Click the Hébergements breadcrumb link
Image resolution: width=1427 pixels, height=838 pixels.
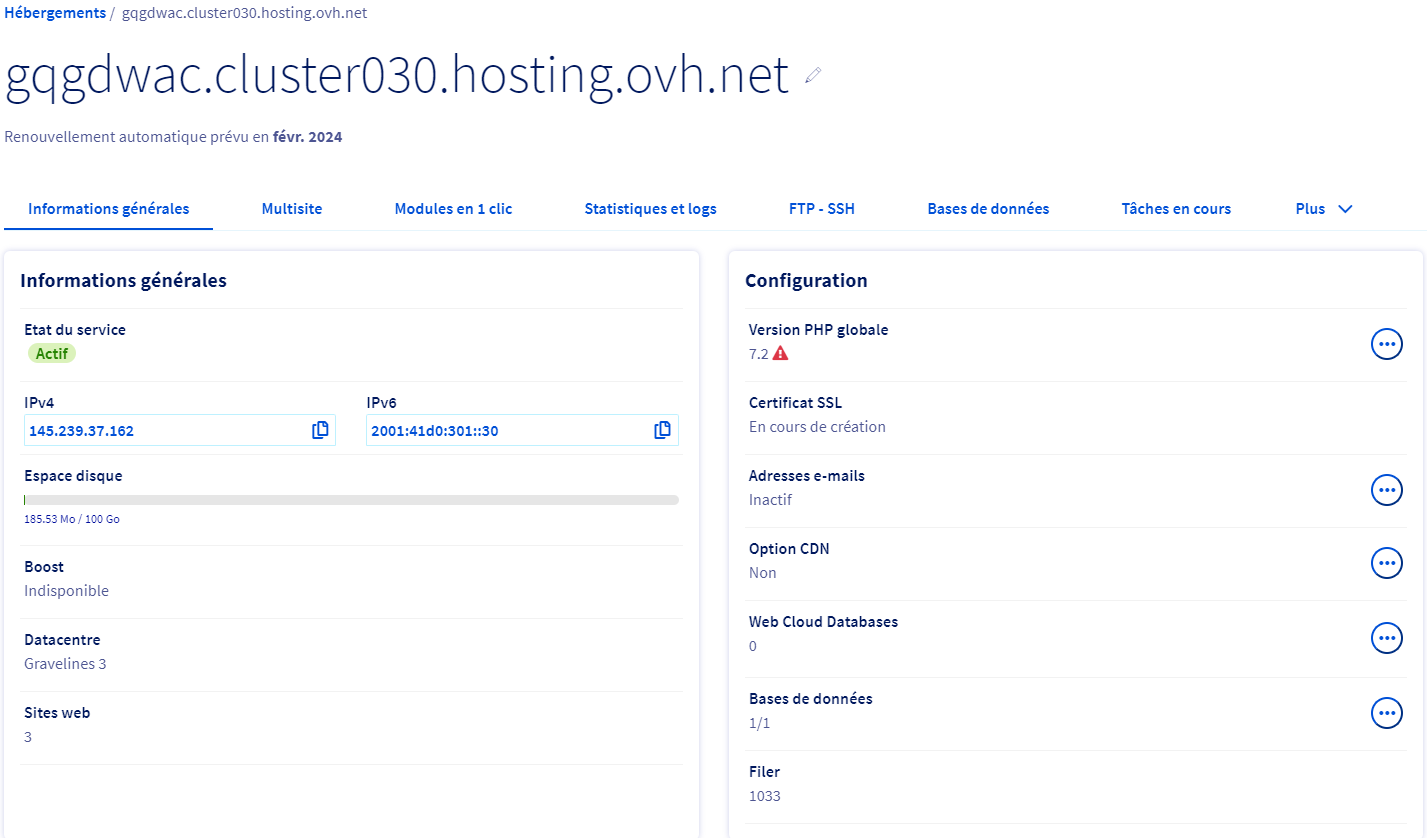pos(55,13)
